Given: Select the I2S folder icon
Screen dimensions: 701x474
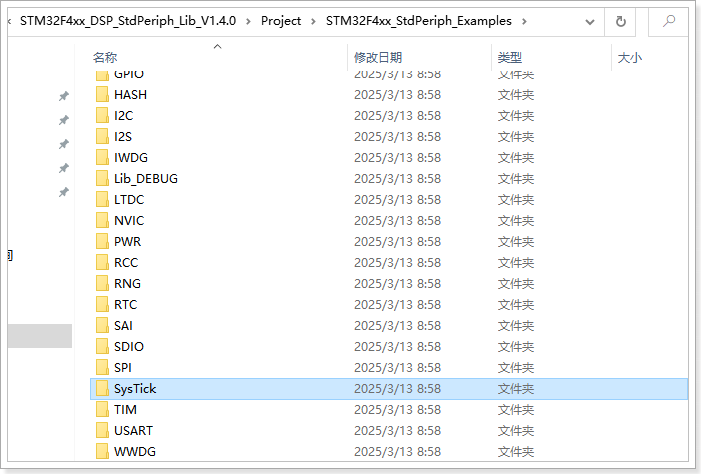Looking at the screenshot, I should point(102,136).
